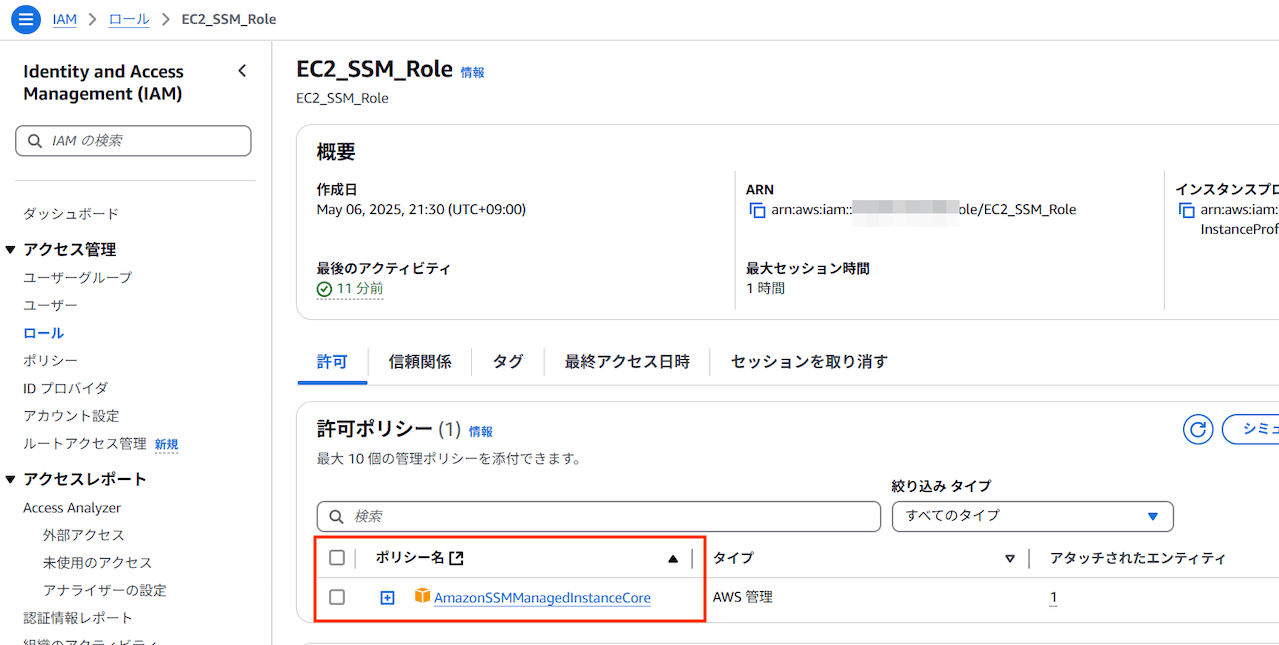Click the EC2_SSM_Role breadcrumb text
The image size is (1279, 645).
[229, 19]
